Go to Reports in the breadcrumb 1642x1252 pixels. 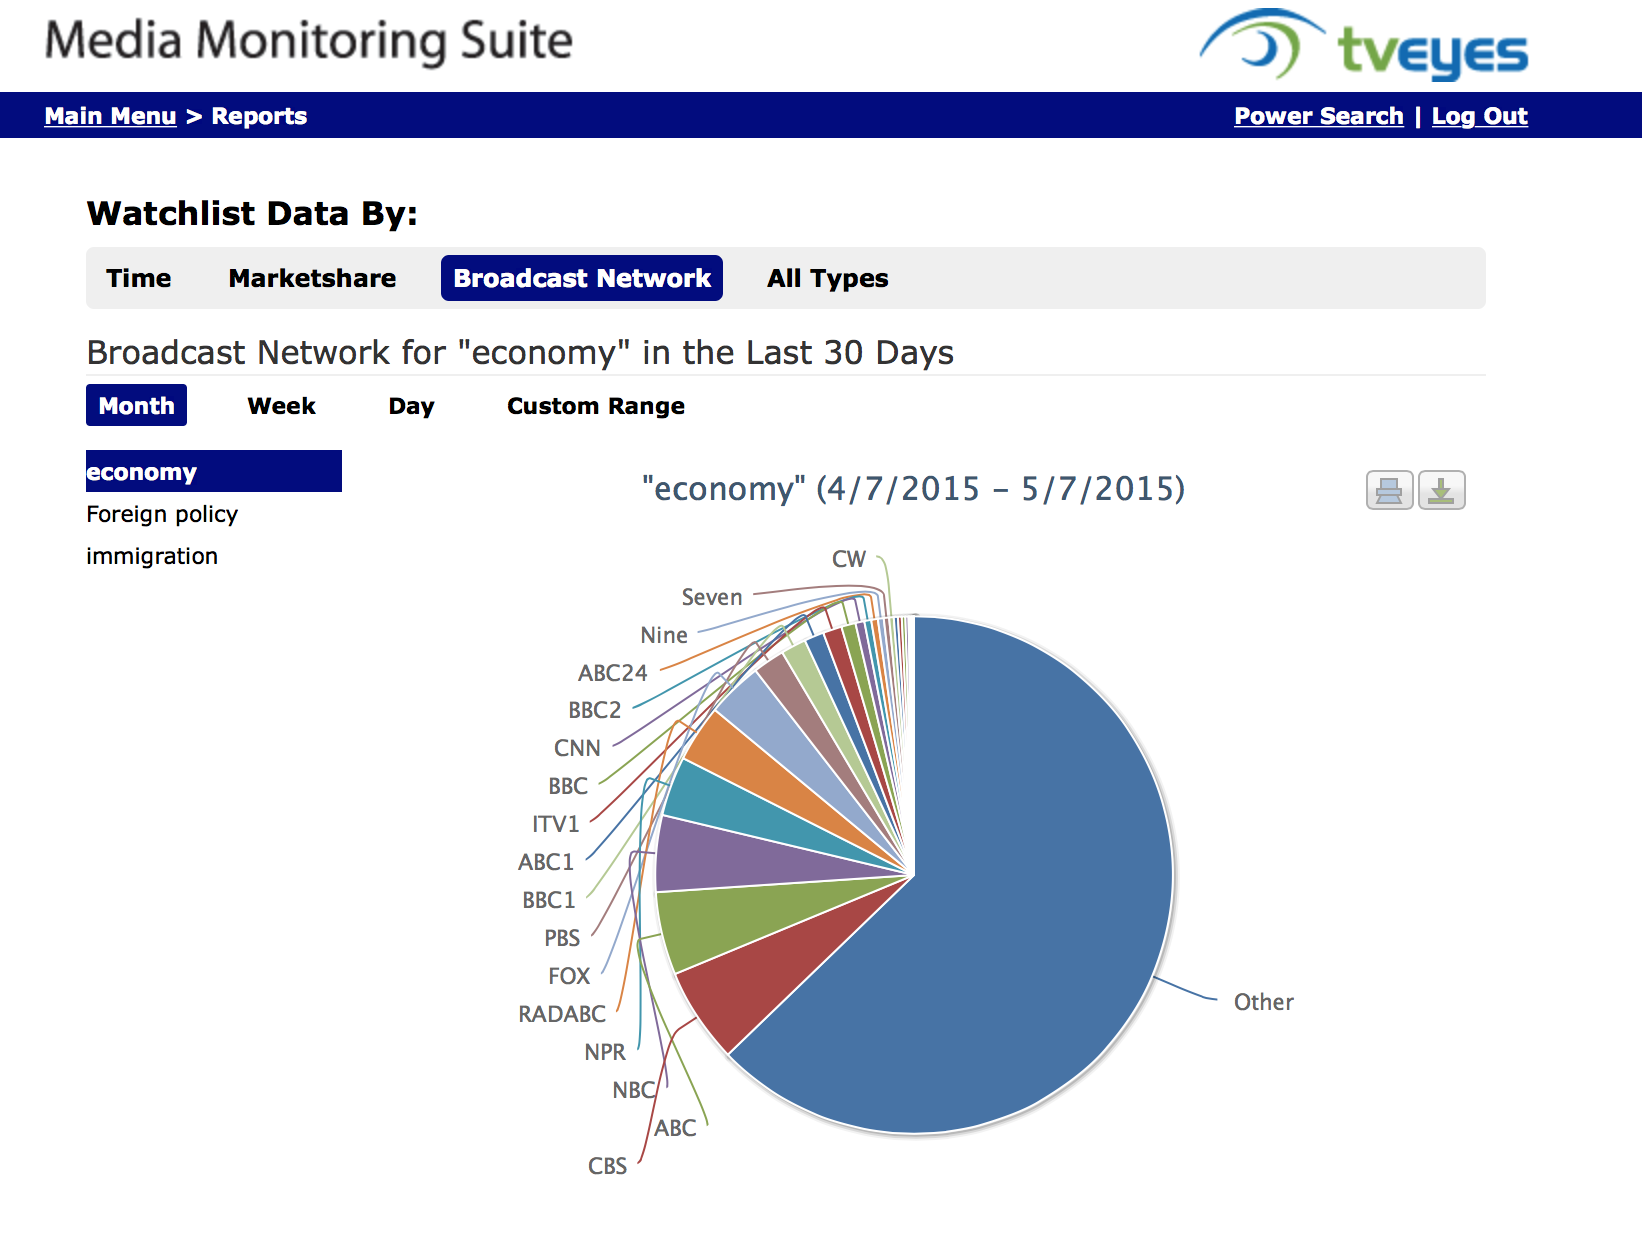click(259, 116)
